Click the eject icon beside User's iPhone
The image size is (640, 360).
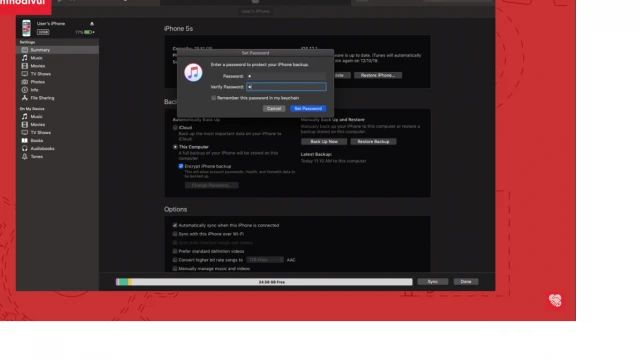(x=92, y=24)
